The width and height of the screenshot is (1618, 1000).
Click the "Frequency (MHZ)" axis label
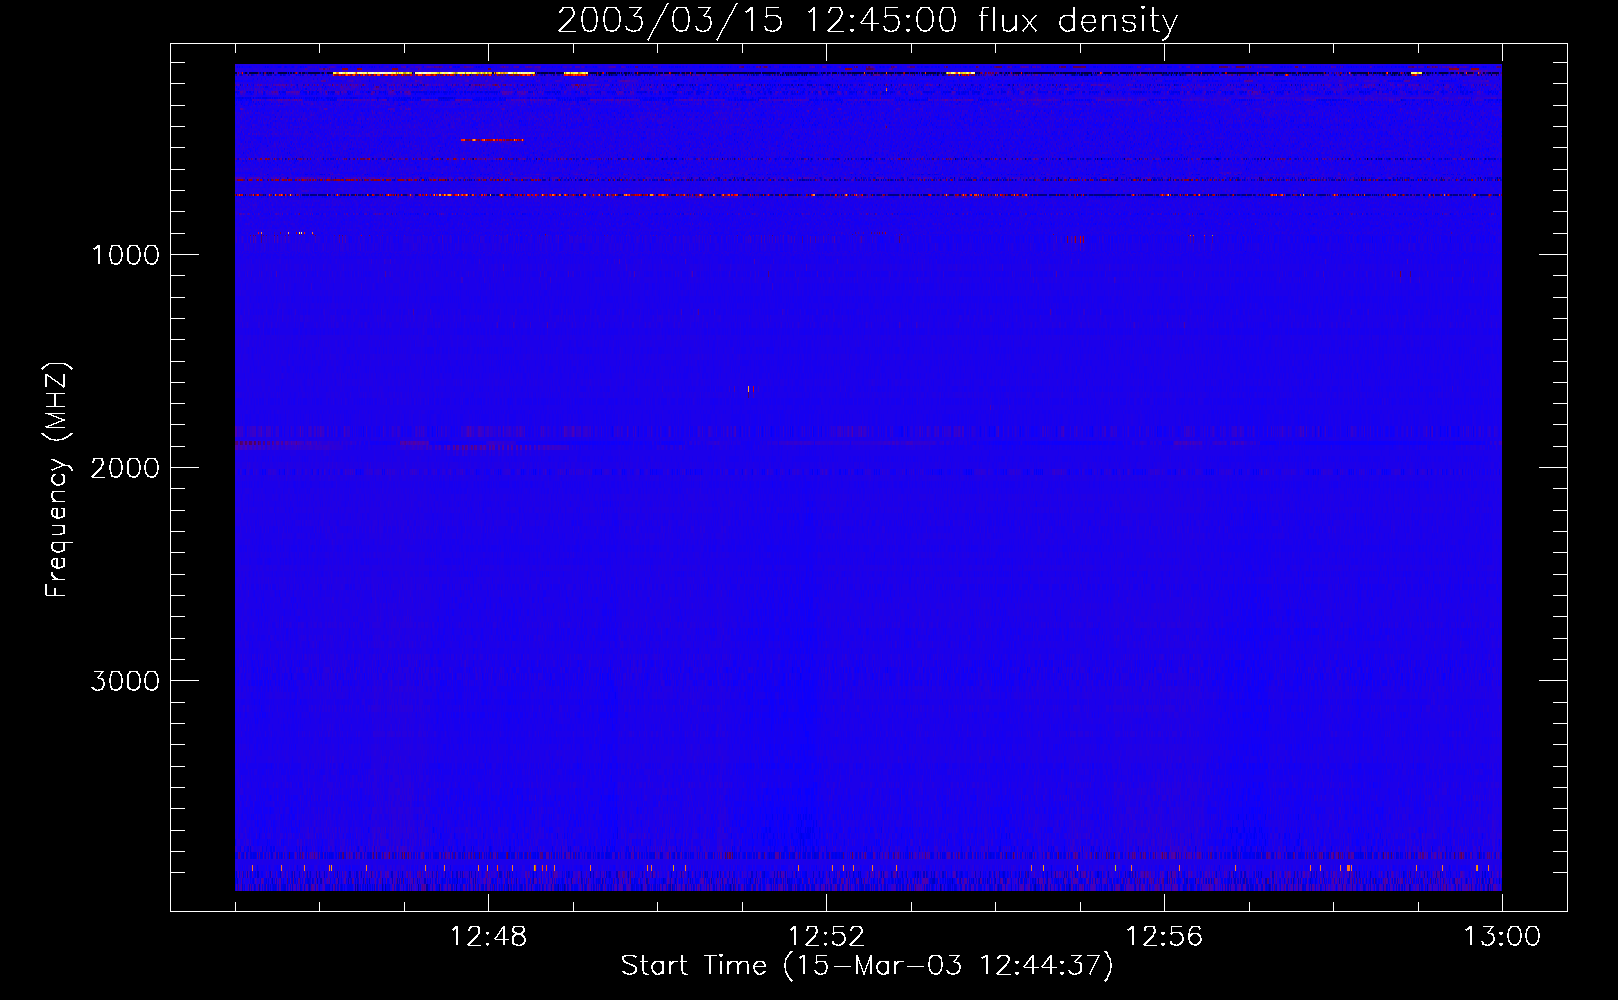57,480
